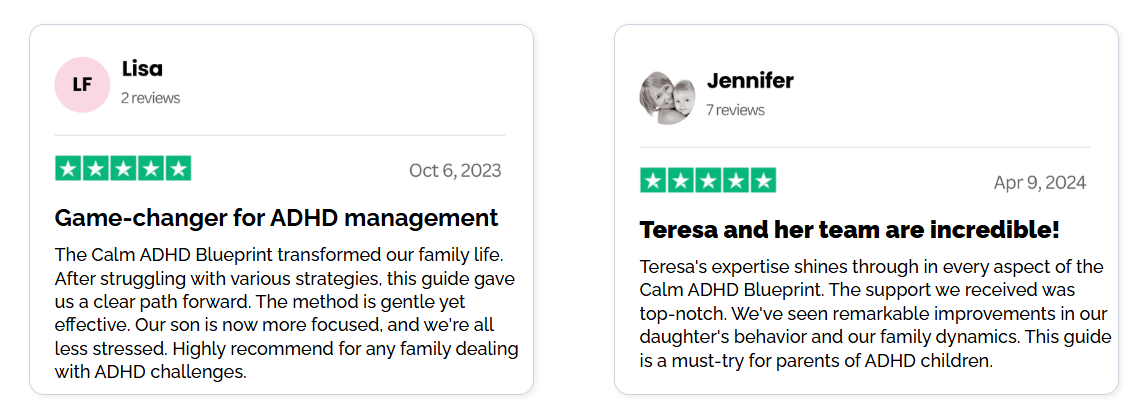Click third star in Lisa's rating

123,169
